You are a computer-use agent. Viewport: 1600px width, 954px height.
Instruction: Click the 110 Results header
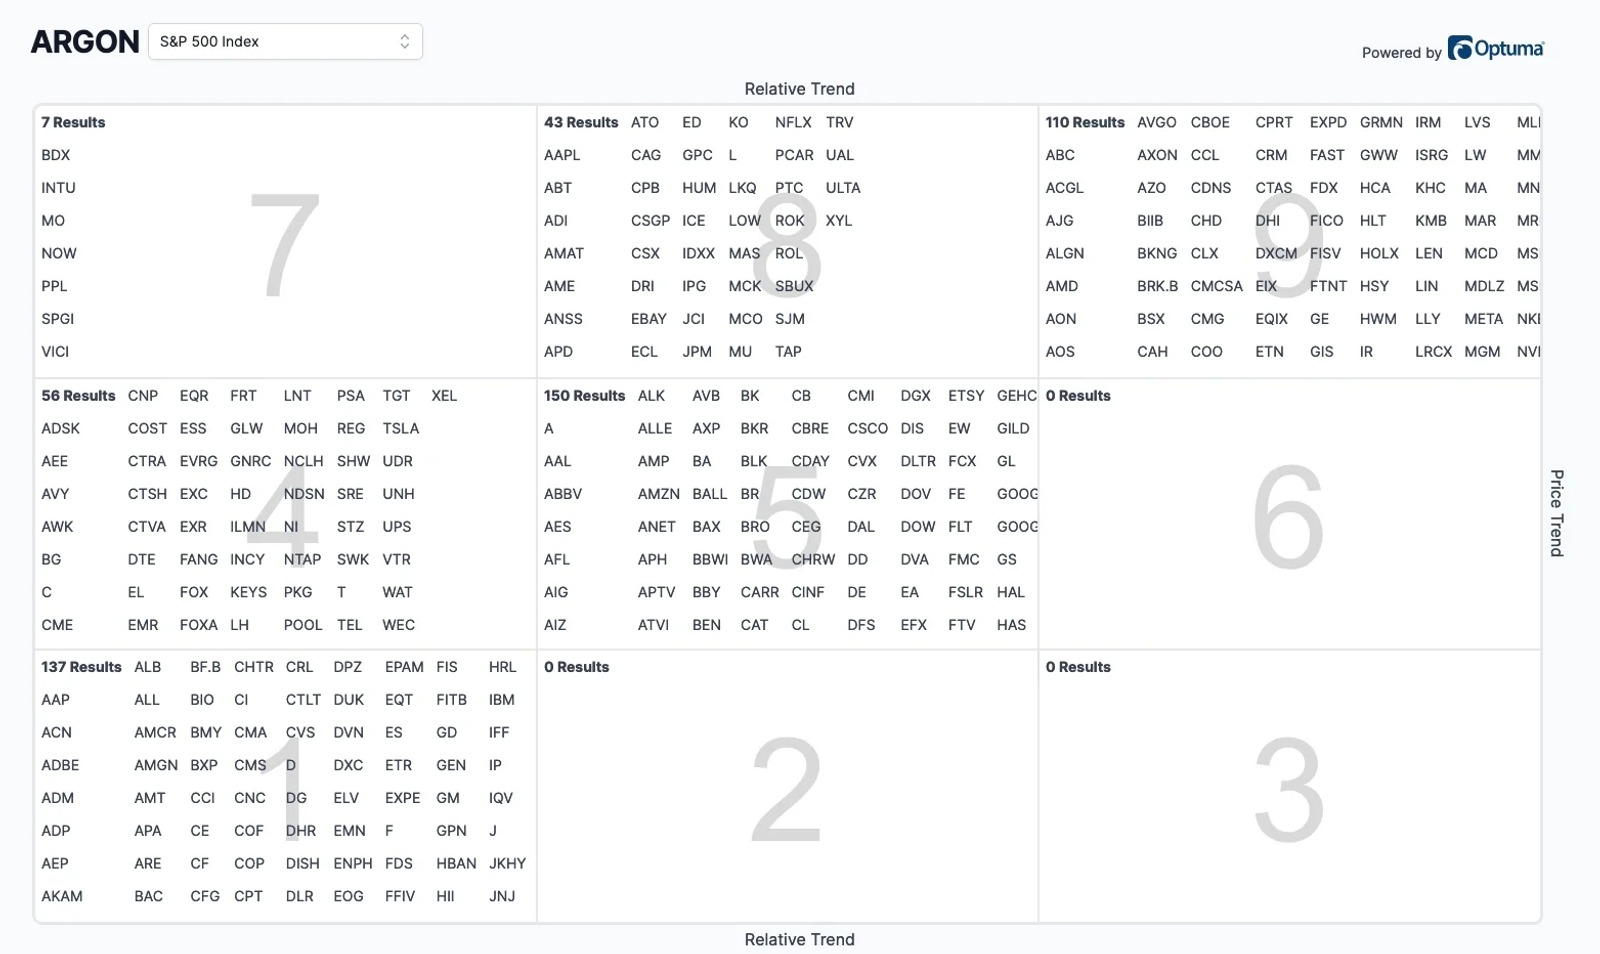(x=1085, y=122)
